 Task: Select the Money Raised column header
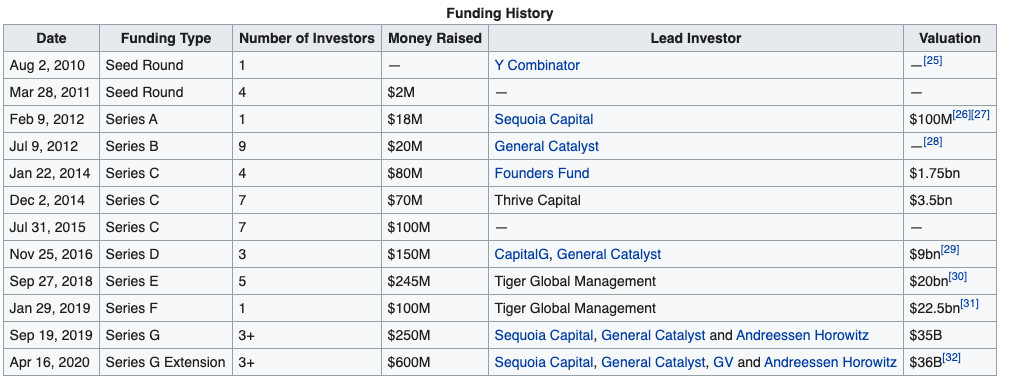click(x=435, y=38)
